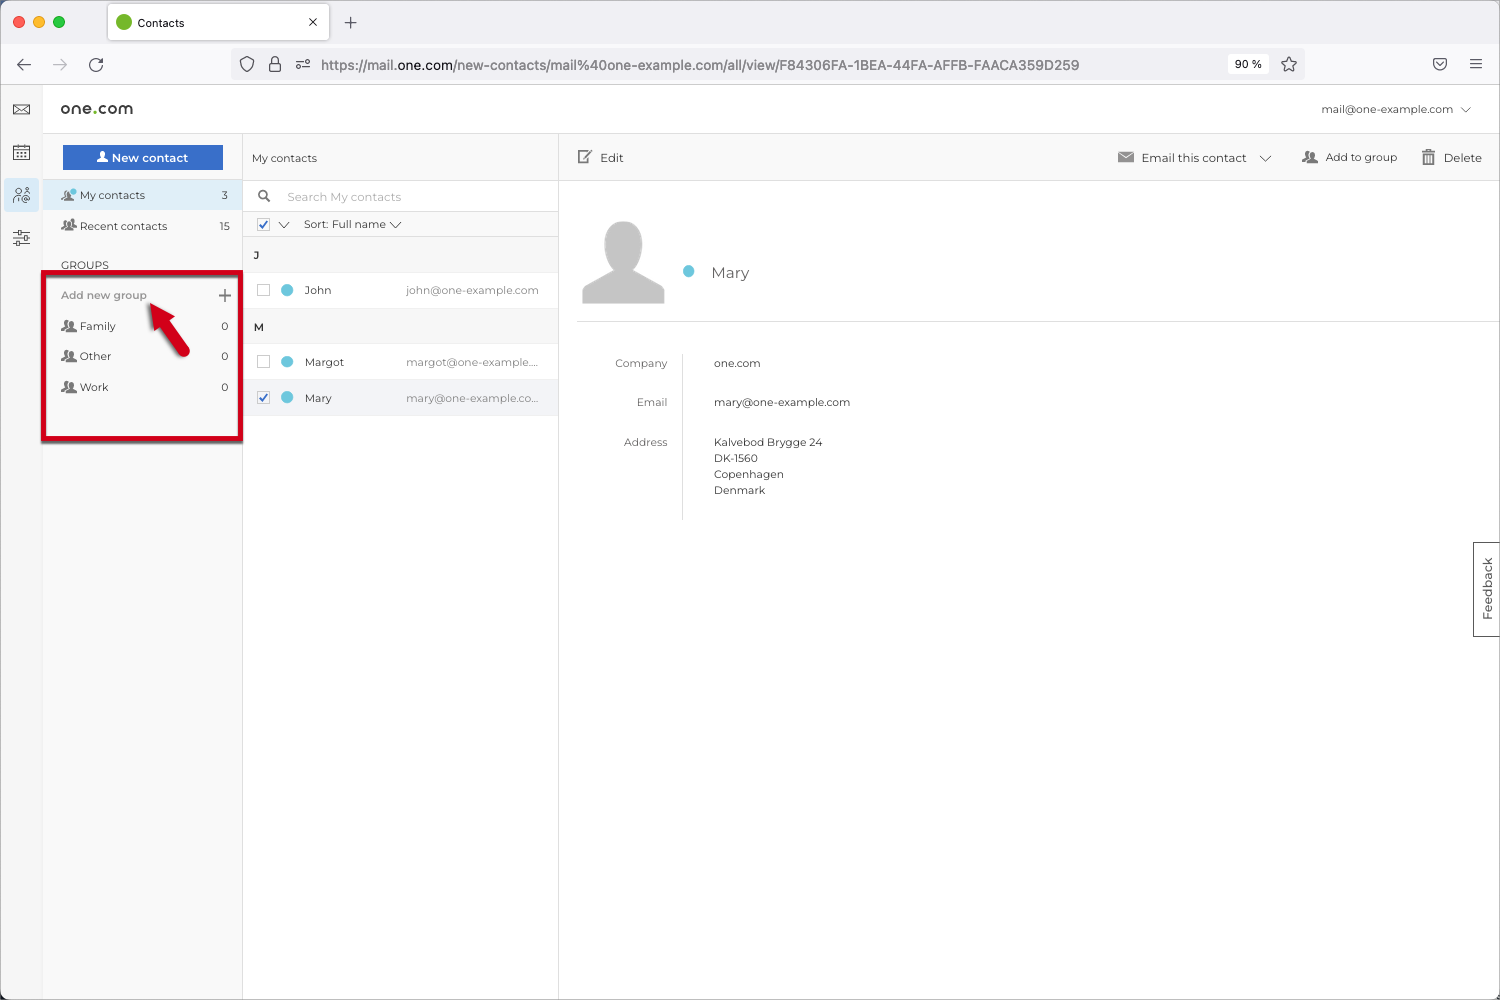Open the Calendar icon in left sidebar
The image size is (1500, 1000).
pyautogui.click(x=21, y=152)
